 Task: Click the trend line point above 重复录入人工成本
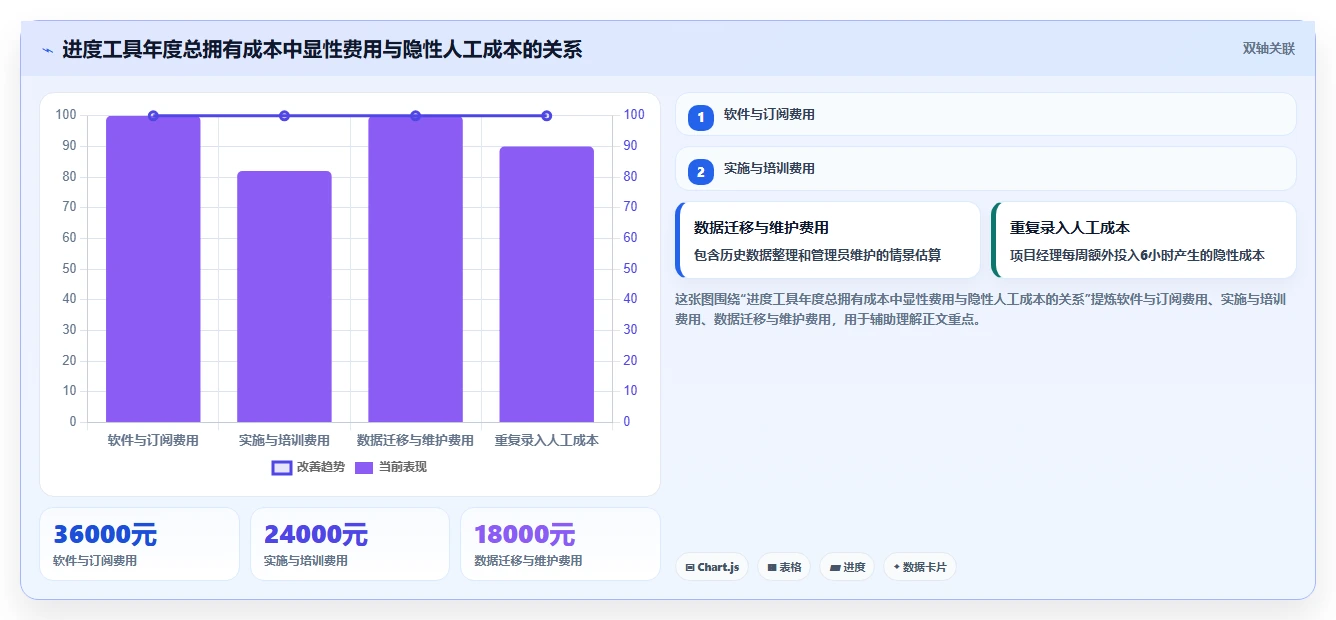546,116
